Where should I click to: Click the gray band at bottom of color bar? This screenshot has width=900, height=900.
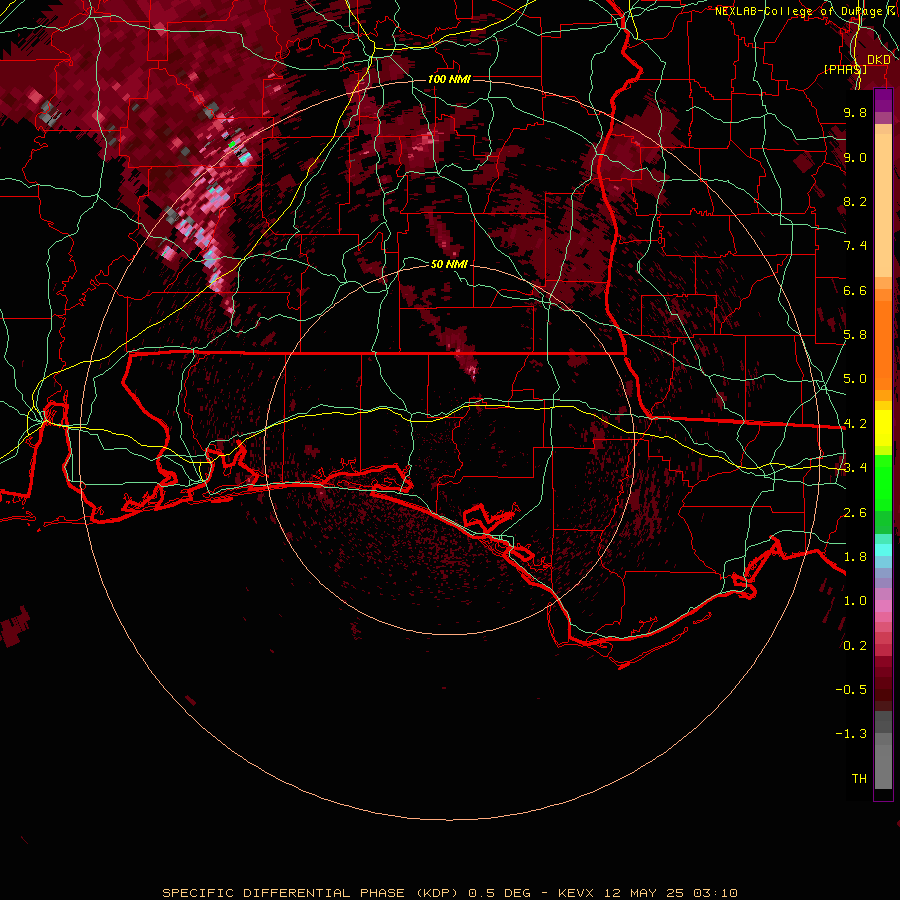tap(883, 750)
